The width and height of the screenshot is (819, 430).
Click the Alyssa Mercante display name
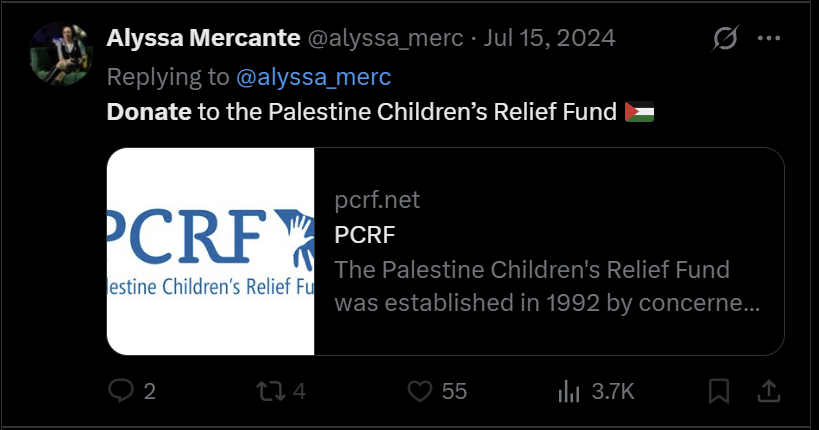tap(203, 38)
